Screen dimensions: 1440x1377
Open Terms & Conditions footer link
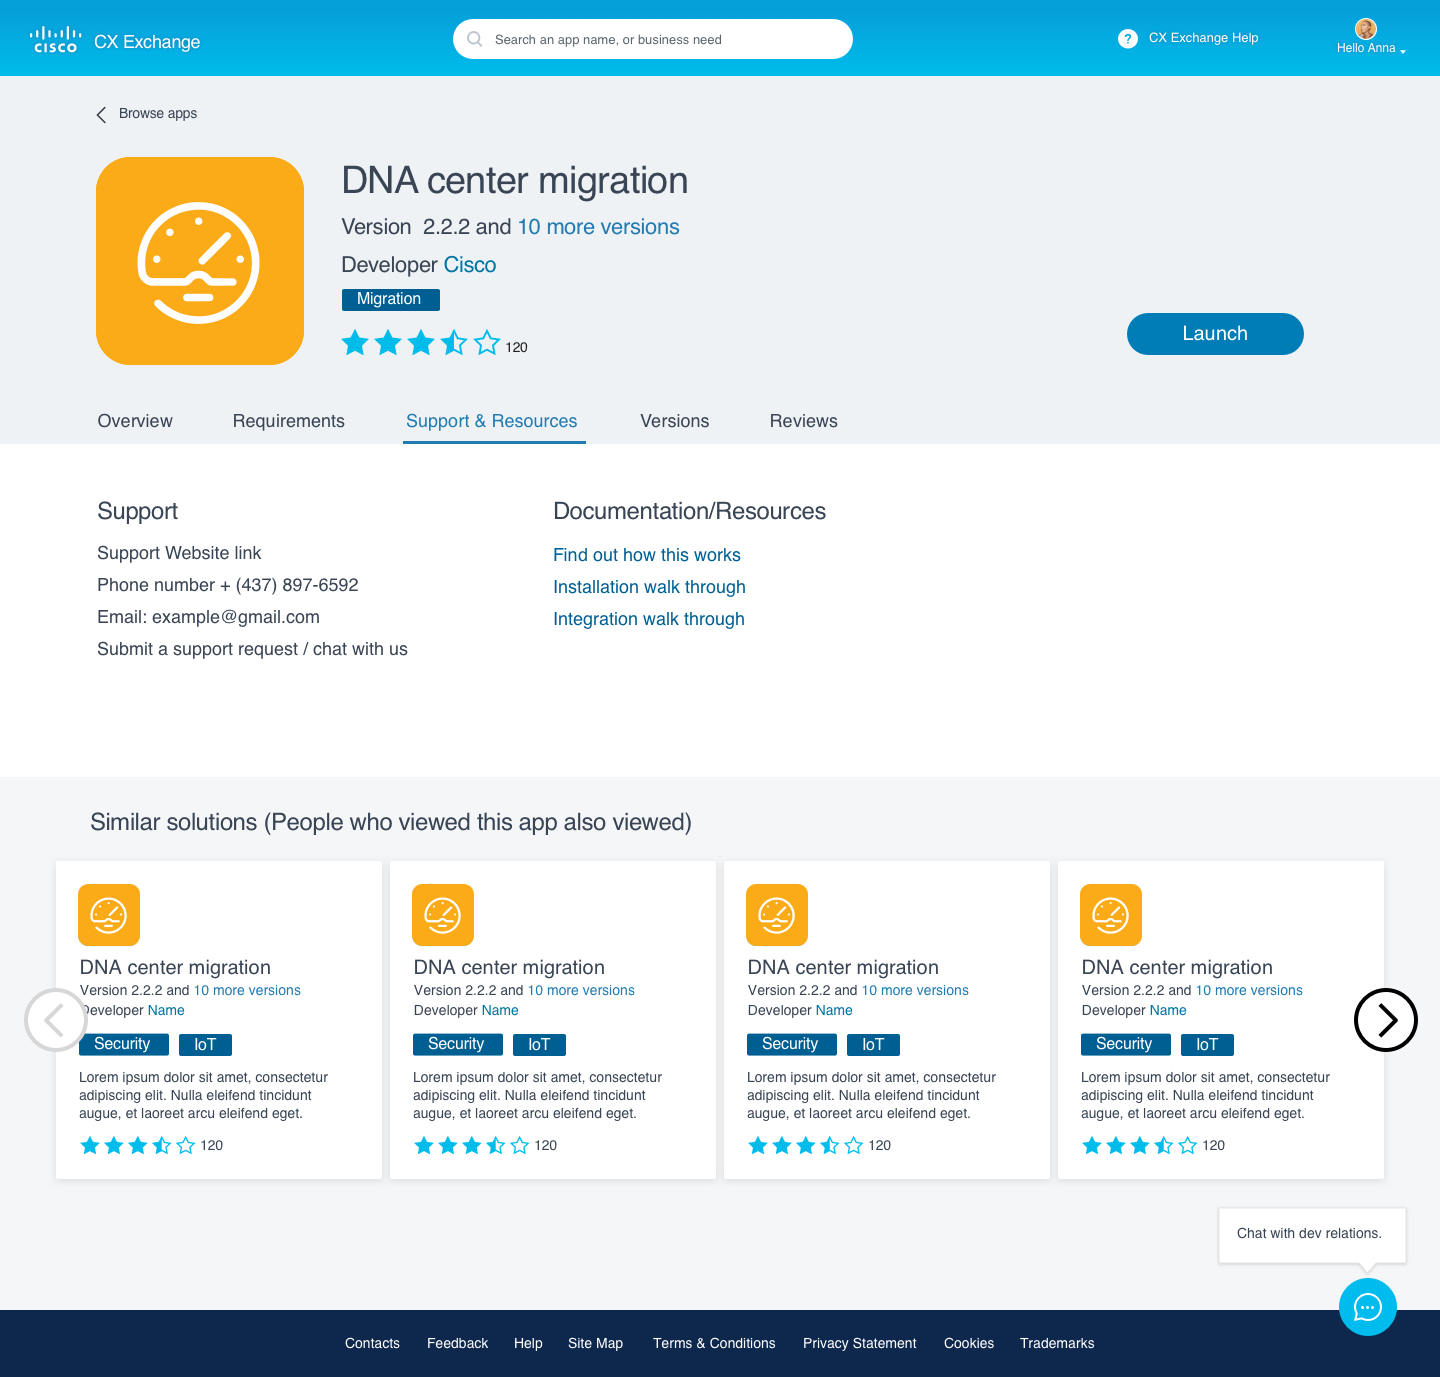coord(714,1343)
